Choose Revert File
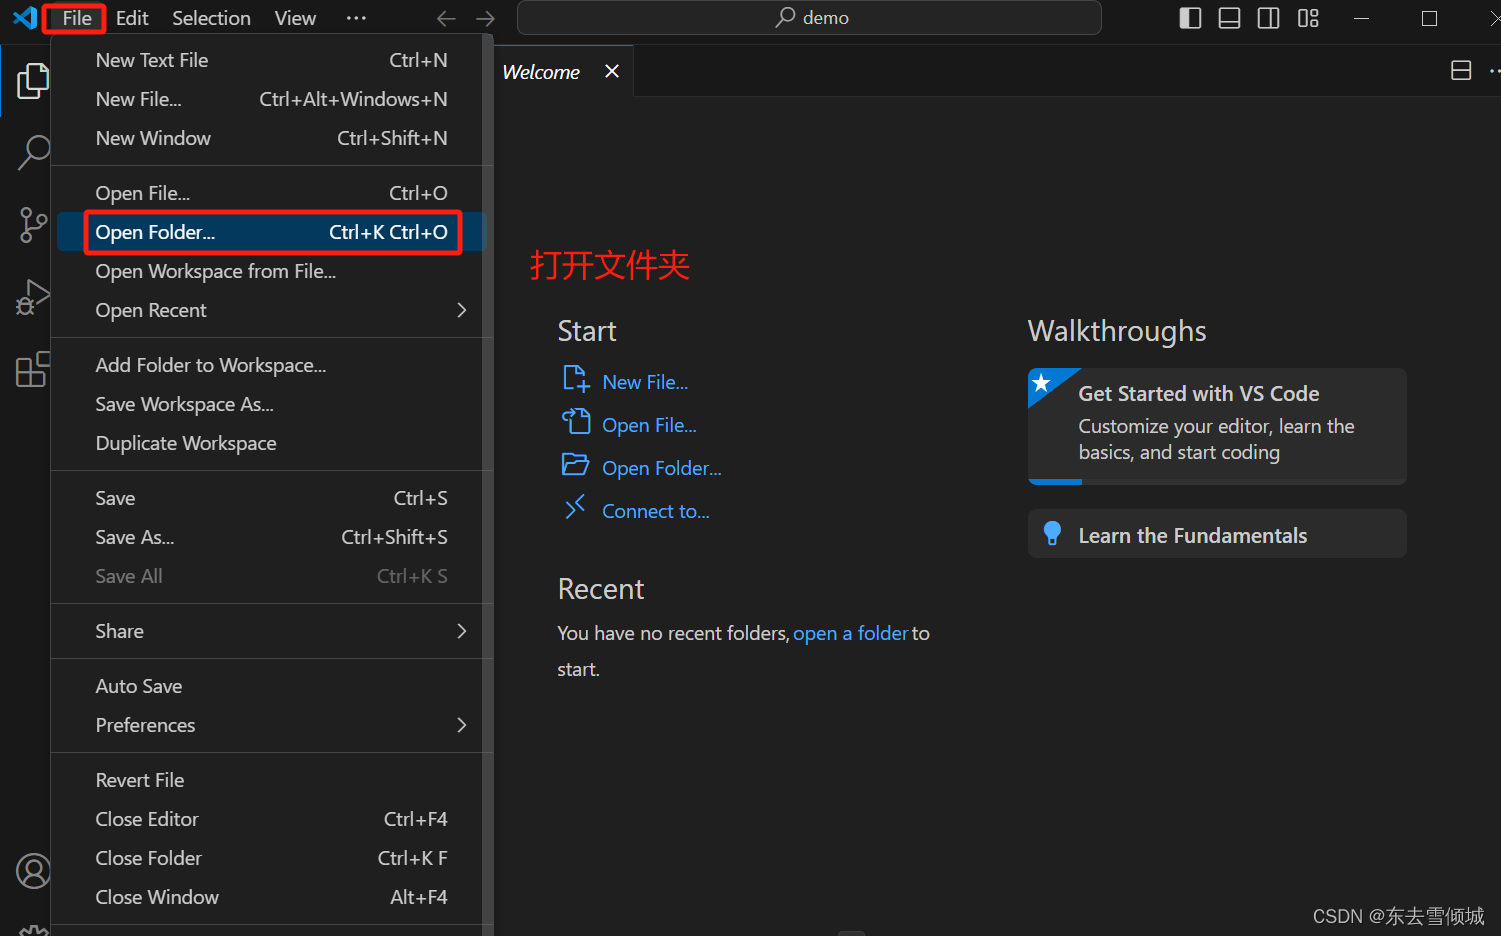Viewport: 1501px width, 936px height. pyautogui.click(x=271, y=780)
